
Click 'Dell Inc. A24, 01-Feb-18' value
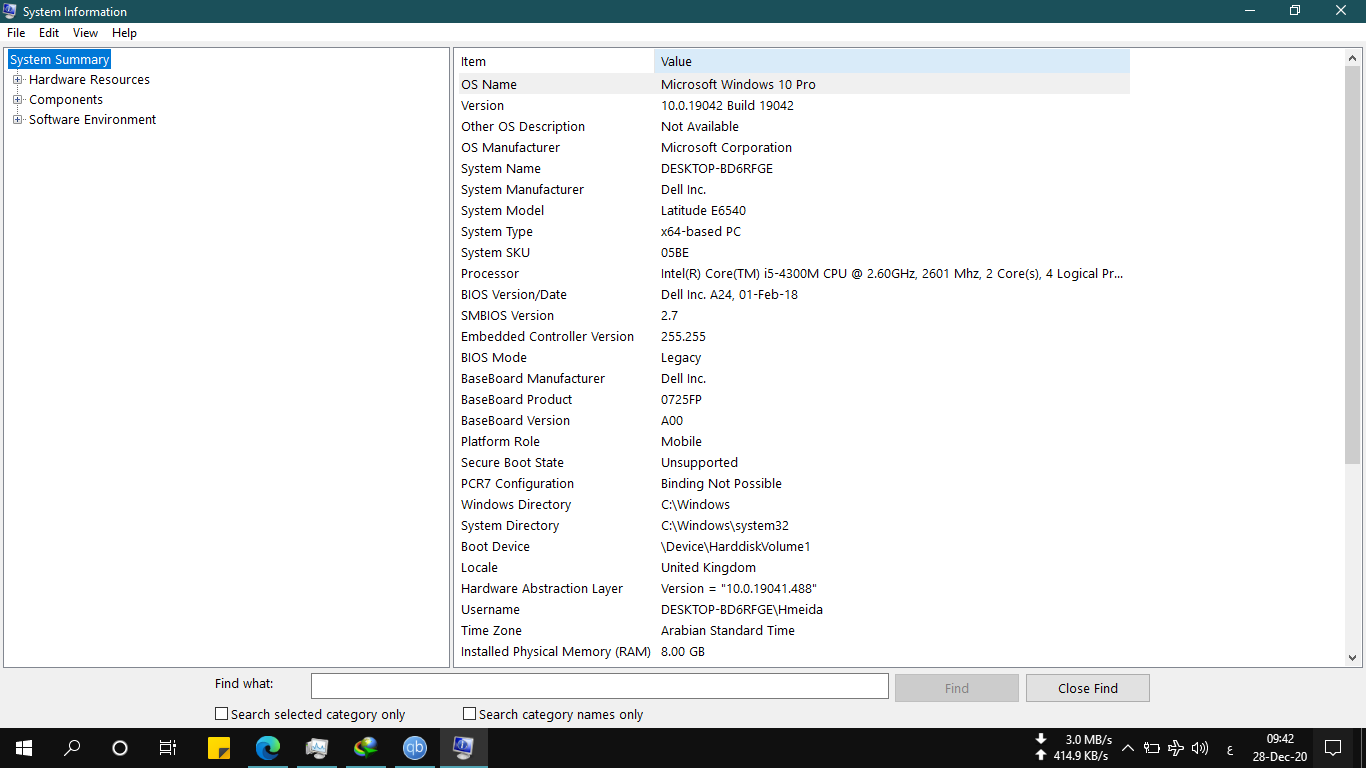point(729,295)
